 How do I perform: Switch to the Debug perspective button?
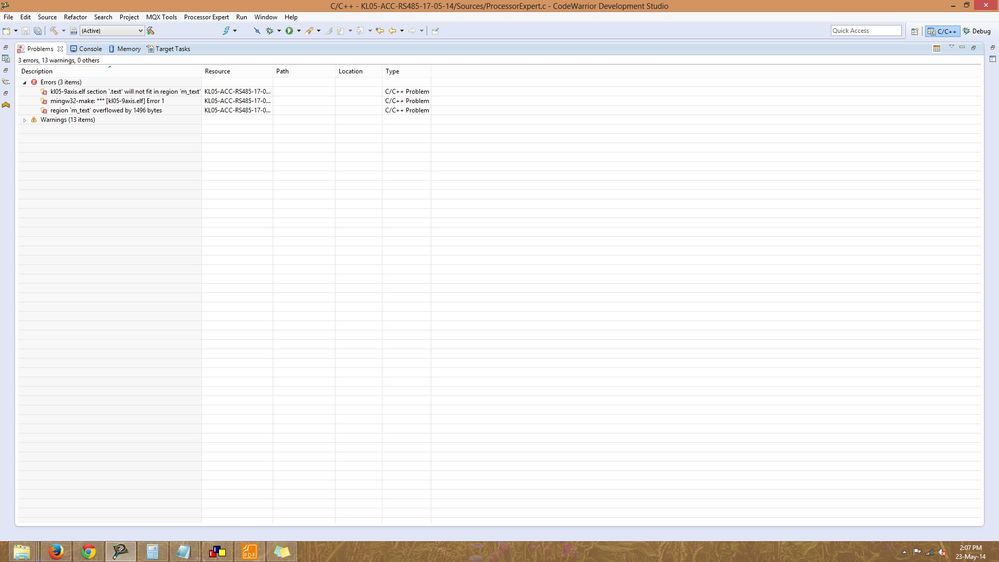click(977, 31)
